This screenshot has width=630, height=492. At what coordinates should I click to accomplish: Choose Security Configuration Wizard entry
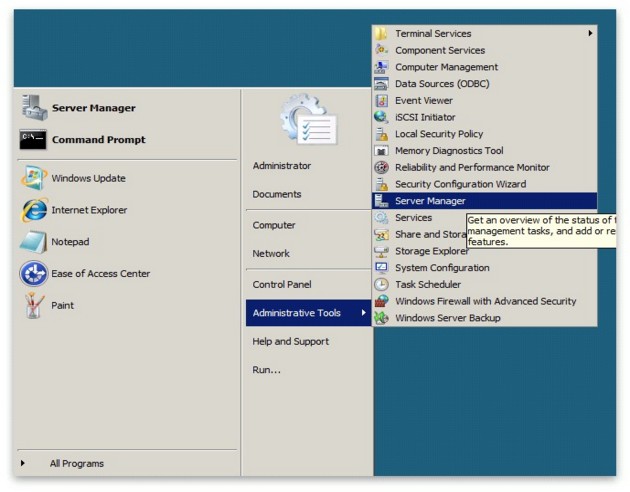click(485, 184)
